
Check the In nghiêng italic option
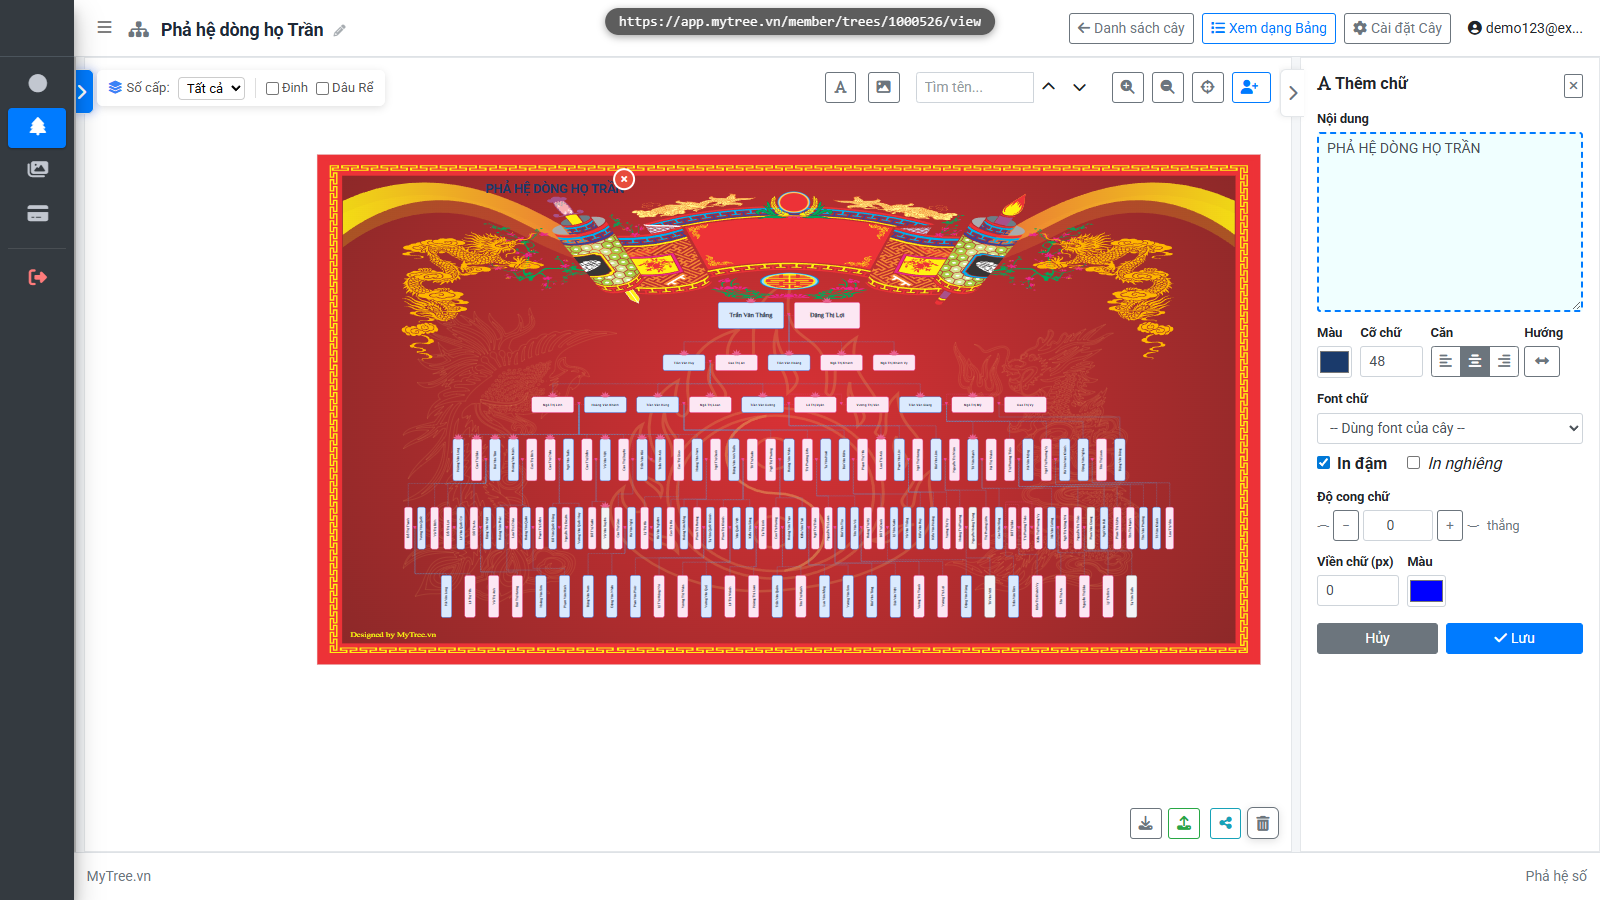pos(1413,462)
